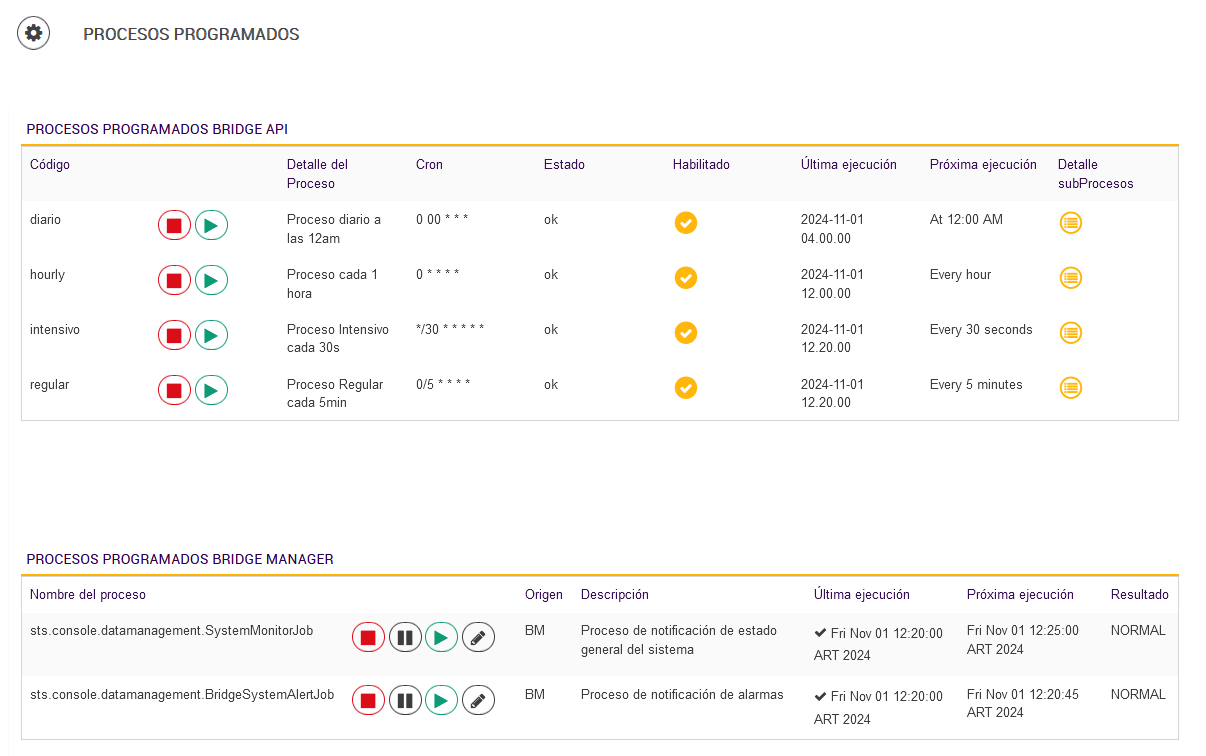Run the SystemMonitorJob process
This screenshot has height=756, width=1206.
click(x=441, y=637)
